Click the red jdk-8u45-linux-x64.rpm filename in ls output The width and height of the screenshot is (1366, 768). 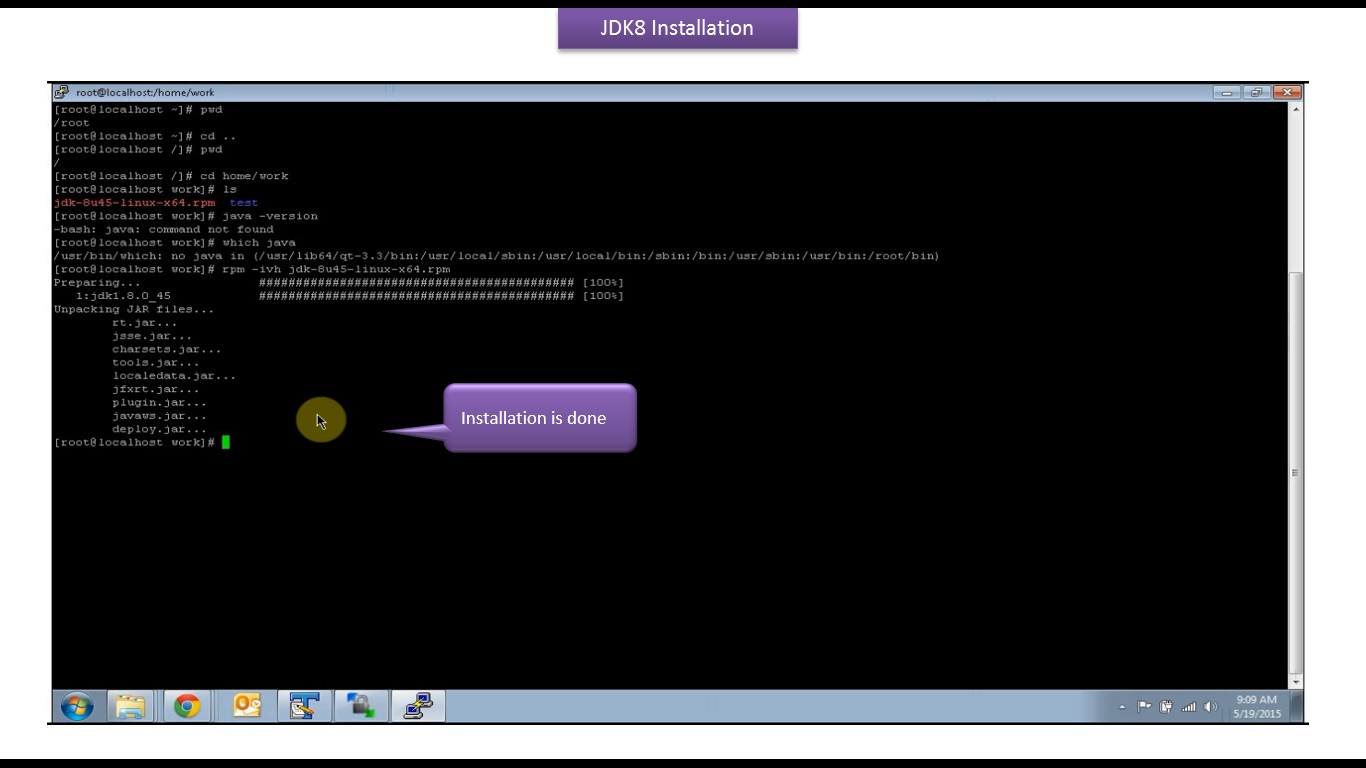pyautogui.click(x=134, y=203)
